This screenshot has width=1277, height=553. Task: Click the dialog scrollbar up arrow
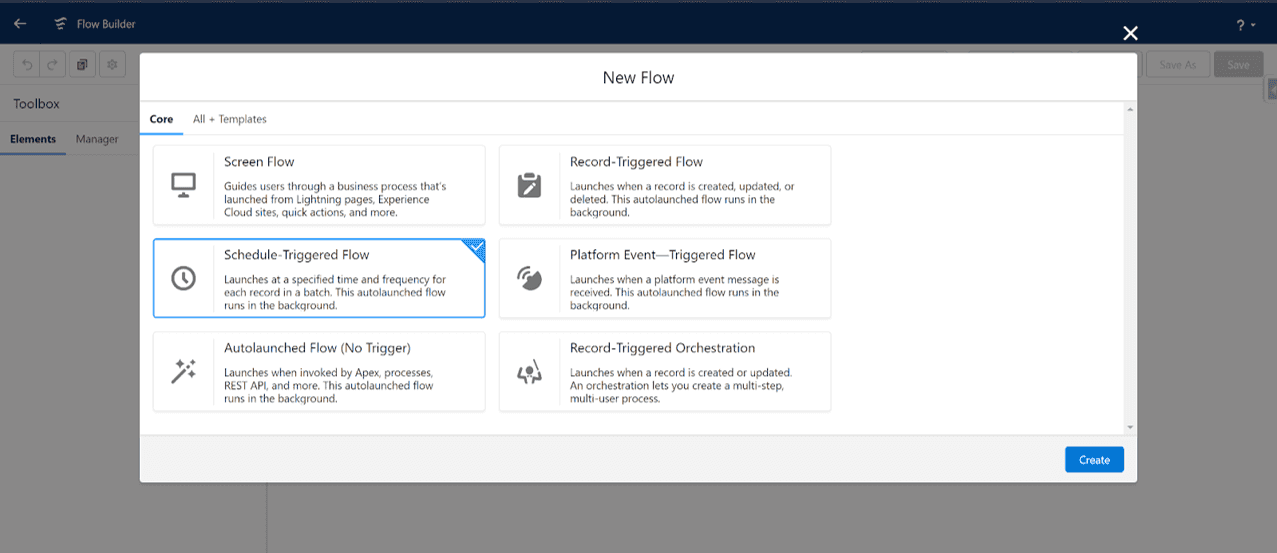click(x=1130, y=108)
